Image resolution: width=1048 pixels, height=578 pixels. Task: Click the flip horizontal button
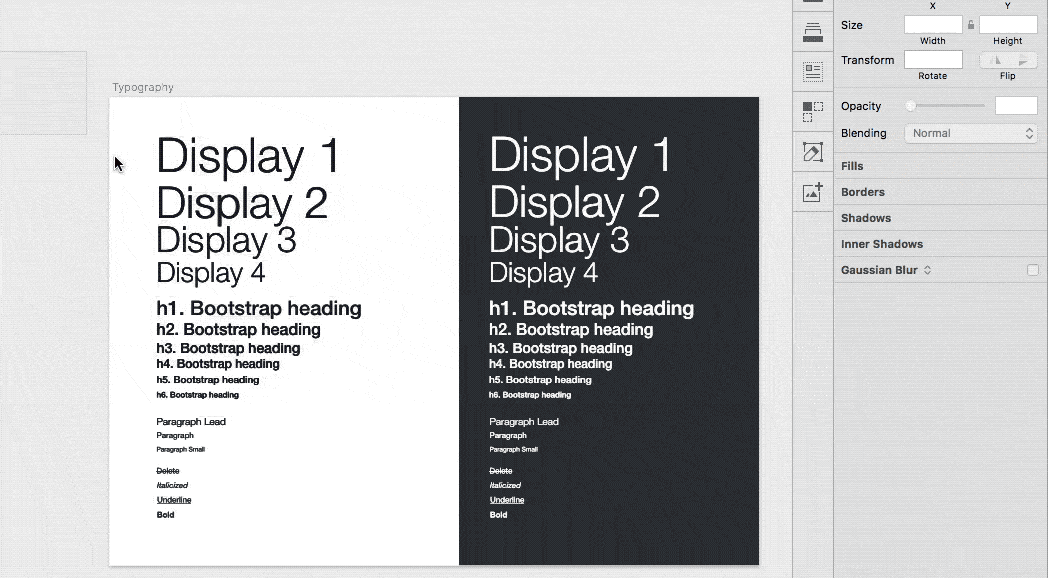pyautogui.click(x=995, y=60)
